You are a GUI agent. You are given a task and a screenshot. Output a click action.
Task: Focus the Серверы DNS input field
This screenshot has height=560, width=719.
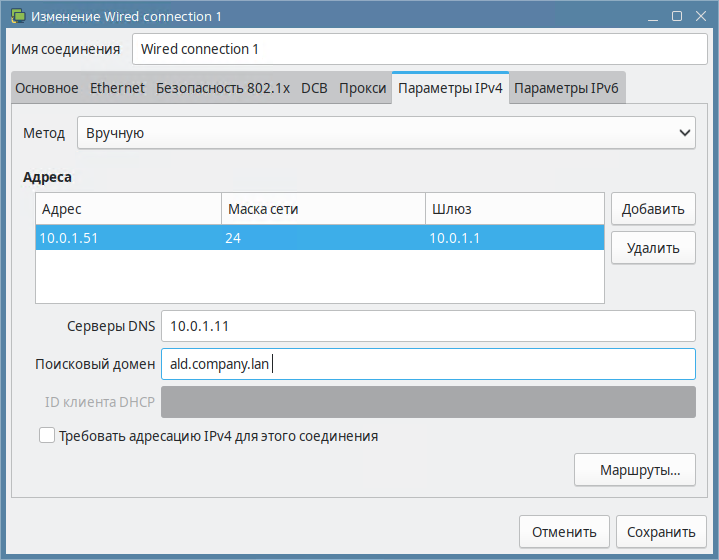click(428, 326)
